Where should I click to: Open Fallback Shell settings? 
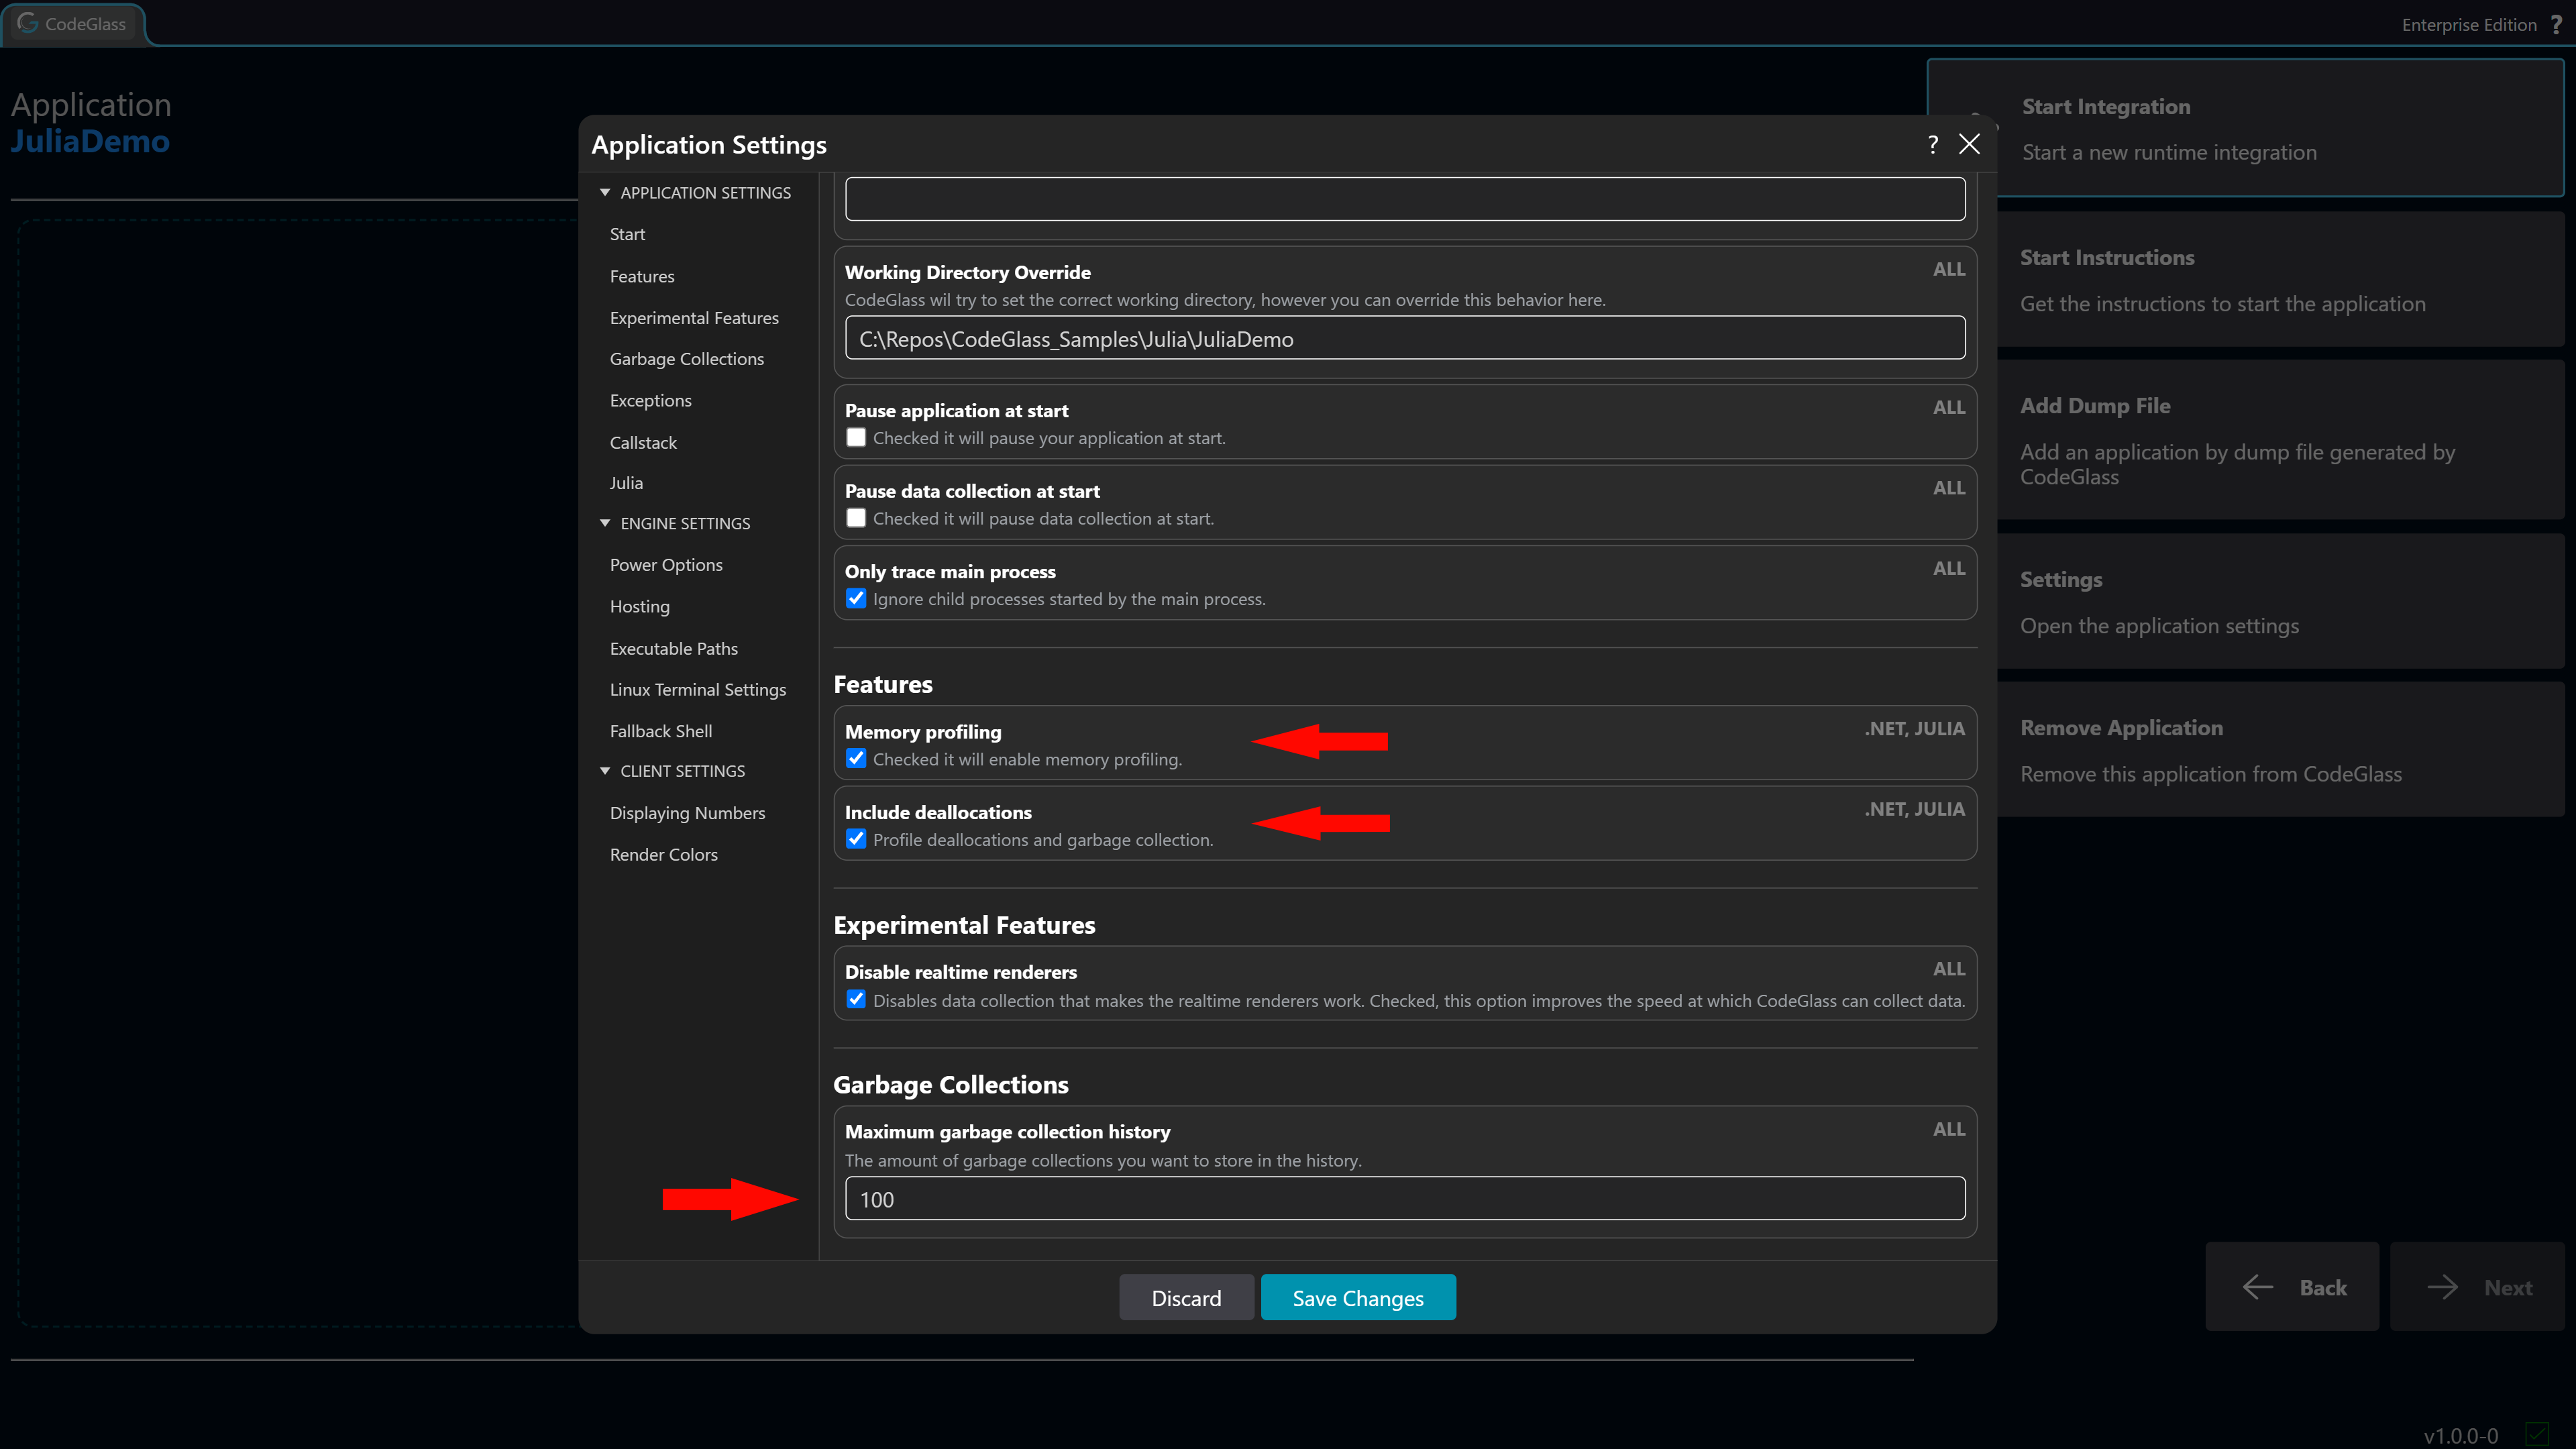pos(661,731)
